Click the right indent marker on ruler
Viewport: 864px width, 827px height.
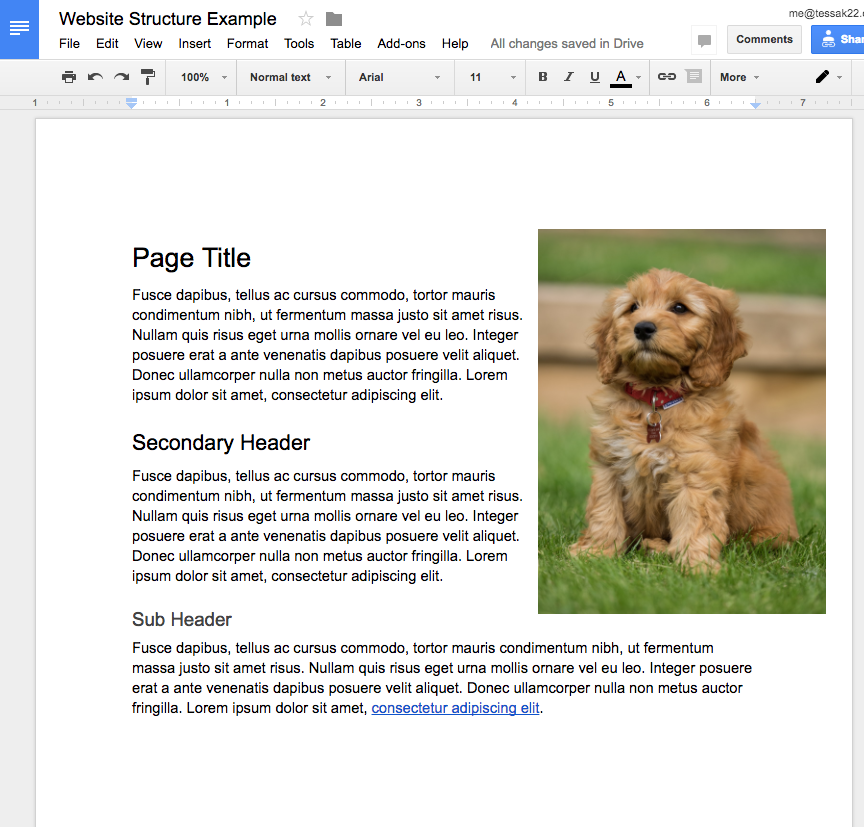tap(755, 104)
